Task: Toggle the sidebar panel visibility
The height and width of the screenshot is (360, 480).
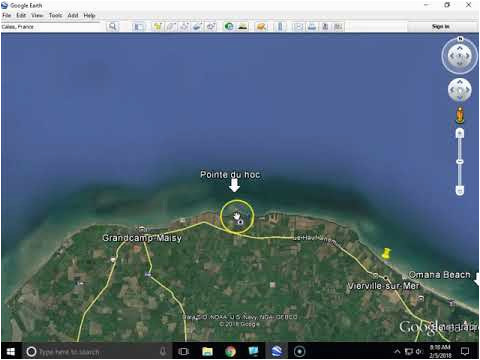Action: [139, 27]
